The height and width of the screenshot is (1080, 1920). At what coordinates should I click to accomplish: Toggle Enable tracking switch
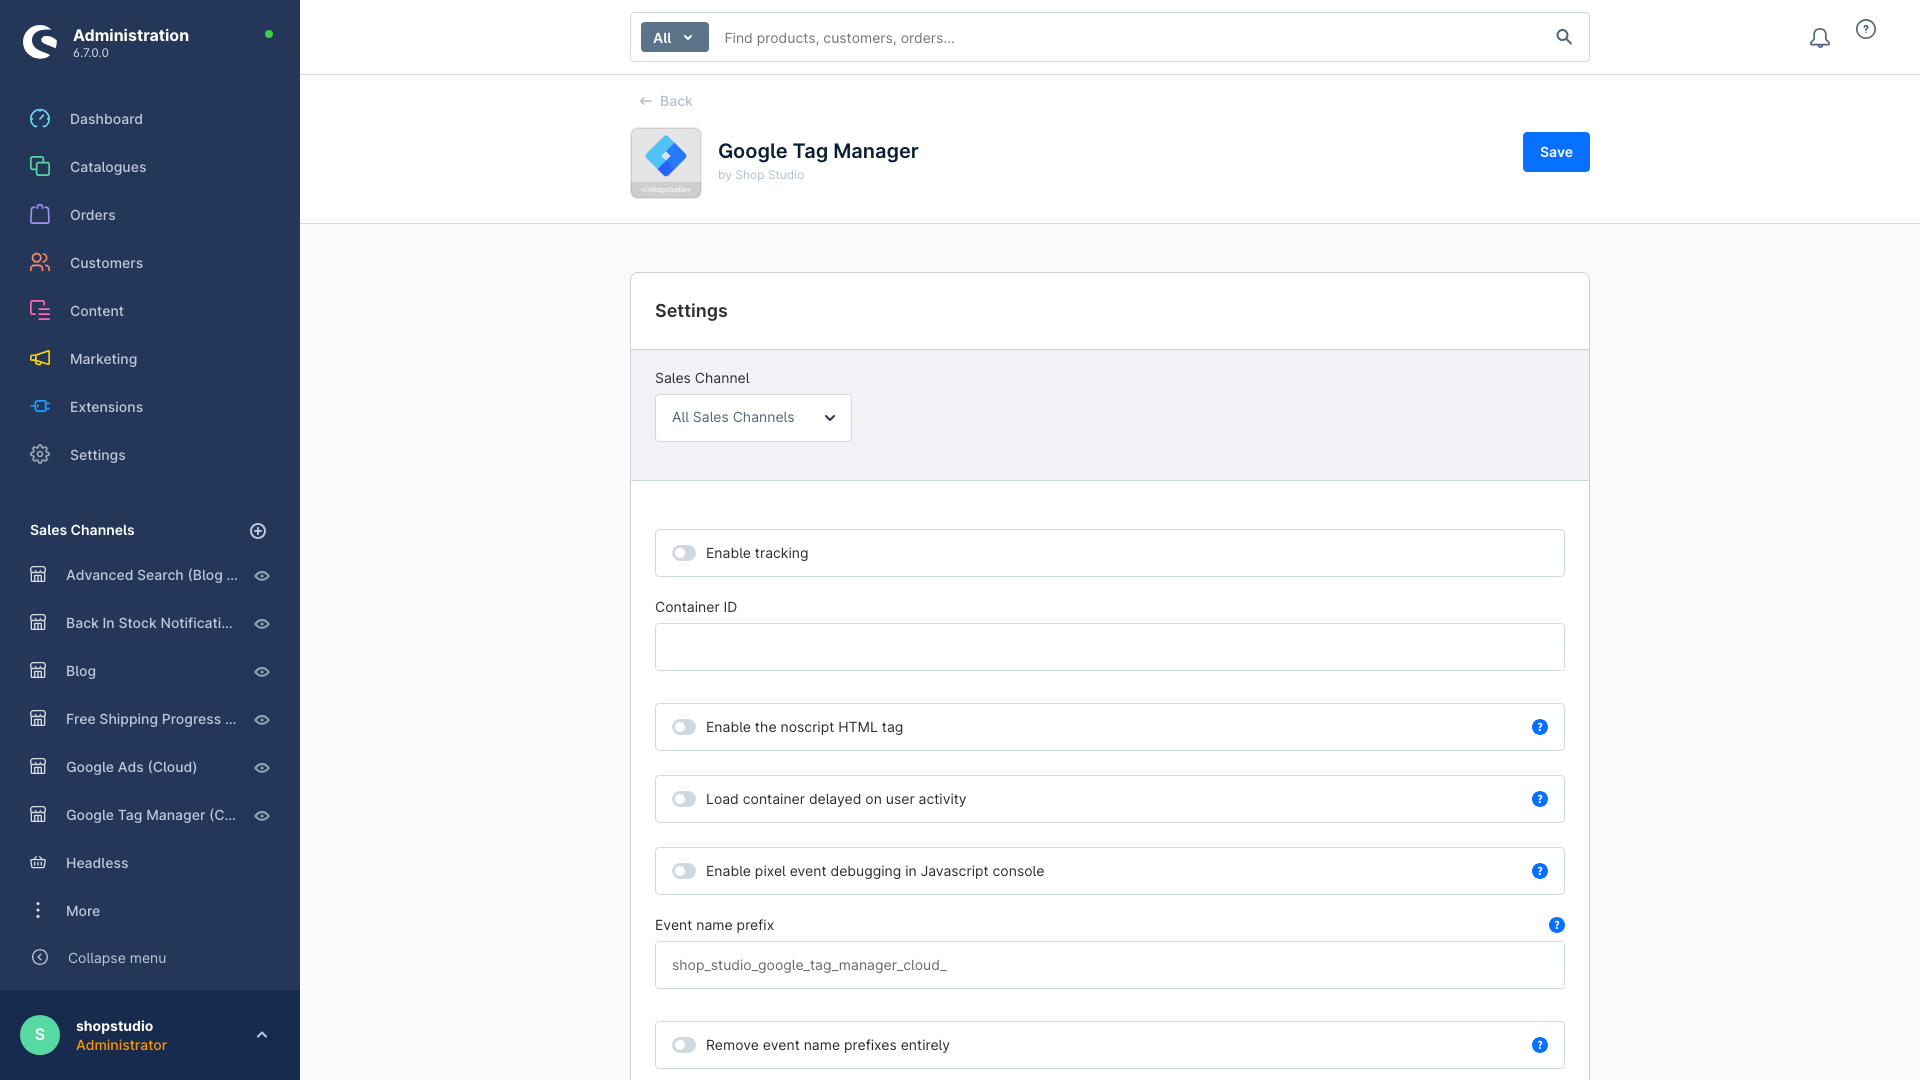(x=684, y=553)
